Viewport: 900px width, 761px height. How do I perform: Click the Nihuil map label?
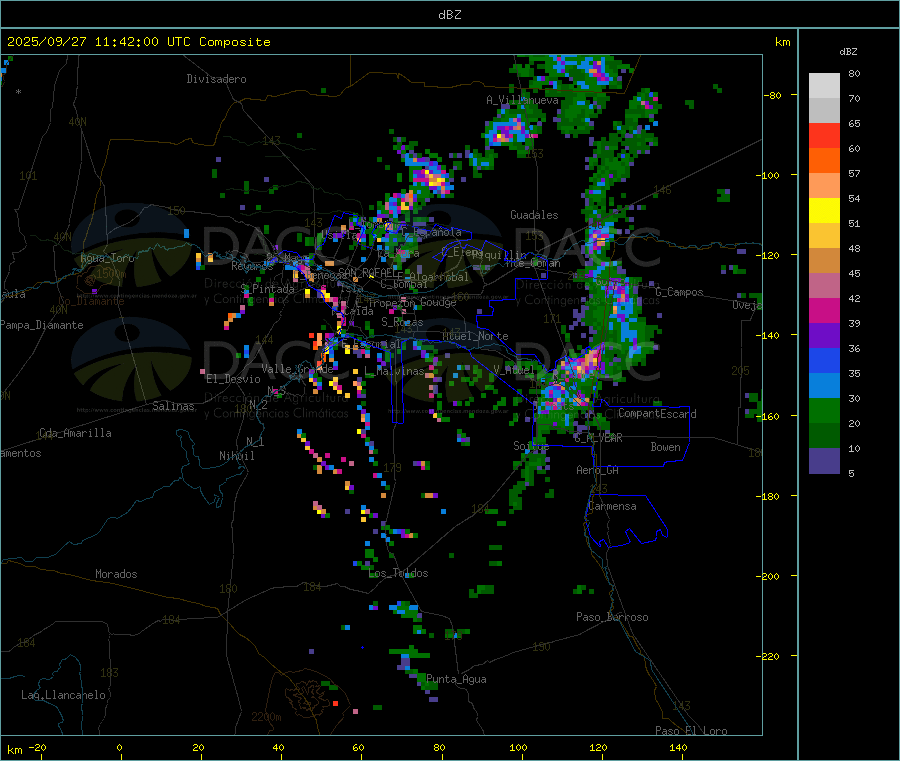[x=237, y=456]
